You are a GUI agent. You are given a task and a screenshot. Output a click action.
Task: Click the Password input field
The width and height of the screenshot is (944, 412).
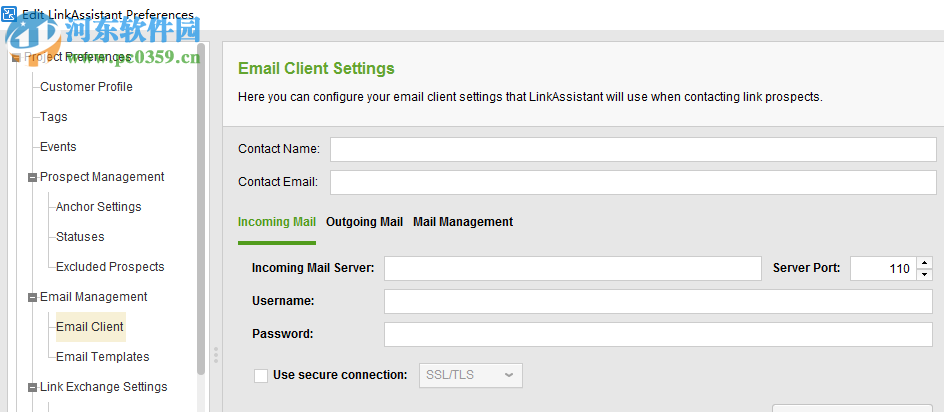click(658, 334)
